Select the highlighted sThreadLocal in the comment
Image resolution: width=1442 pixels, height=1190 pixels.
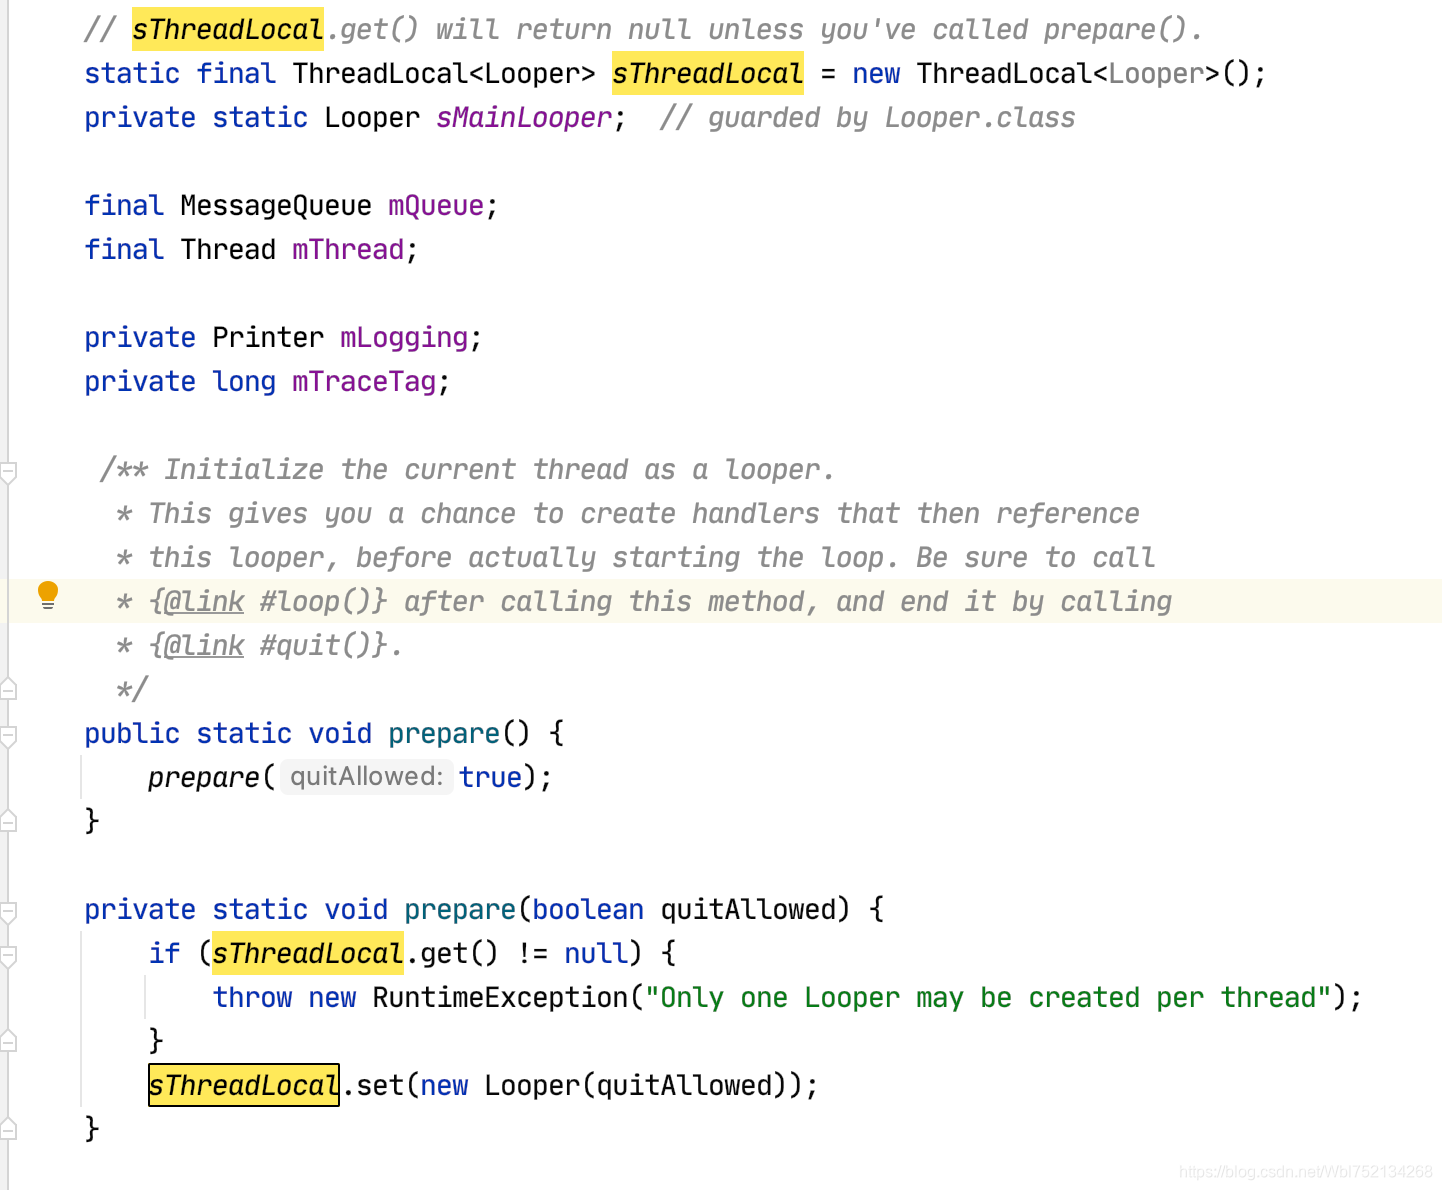point(226,29)
